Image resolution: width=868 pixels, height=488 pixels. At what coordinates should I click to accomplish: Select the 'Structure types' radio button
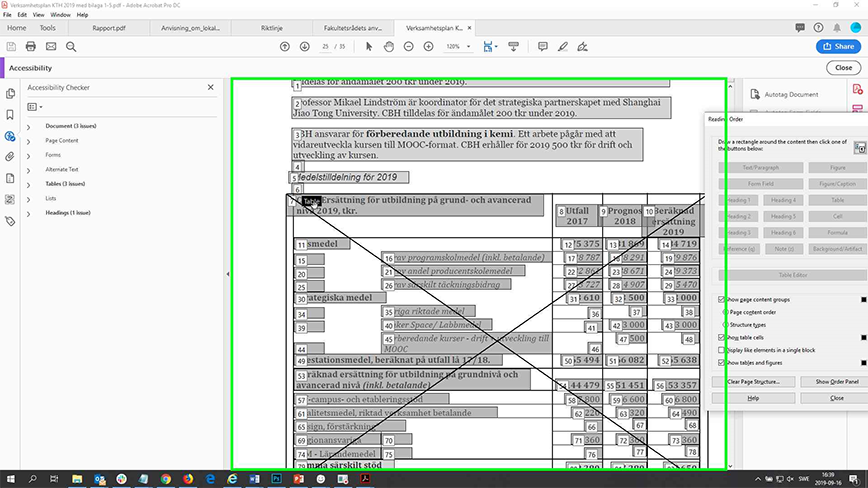[725, 325]
